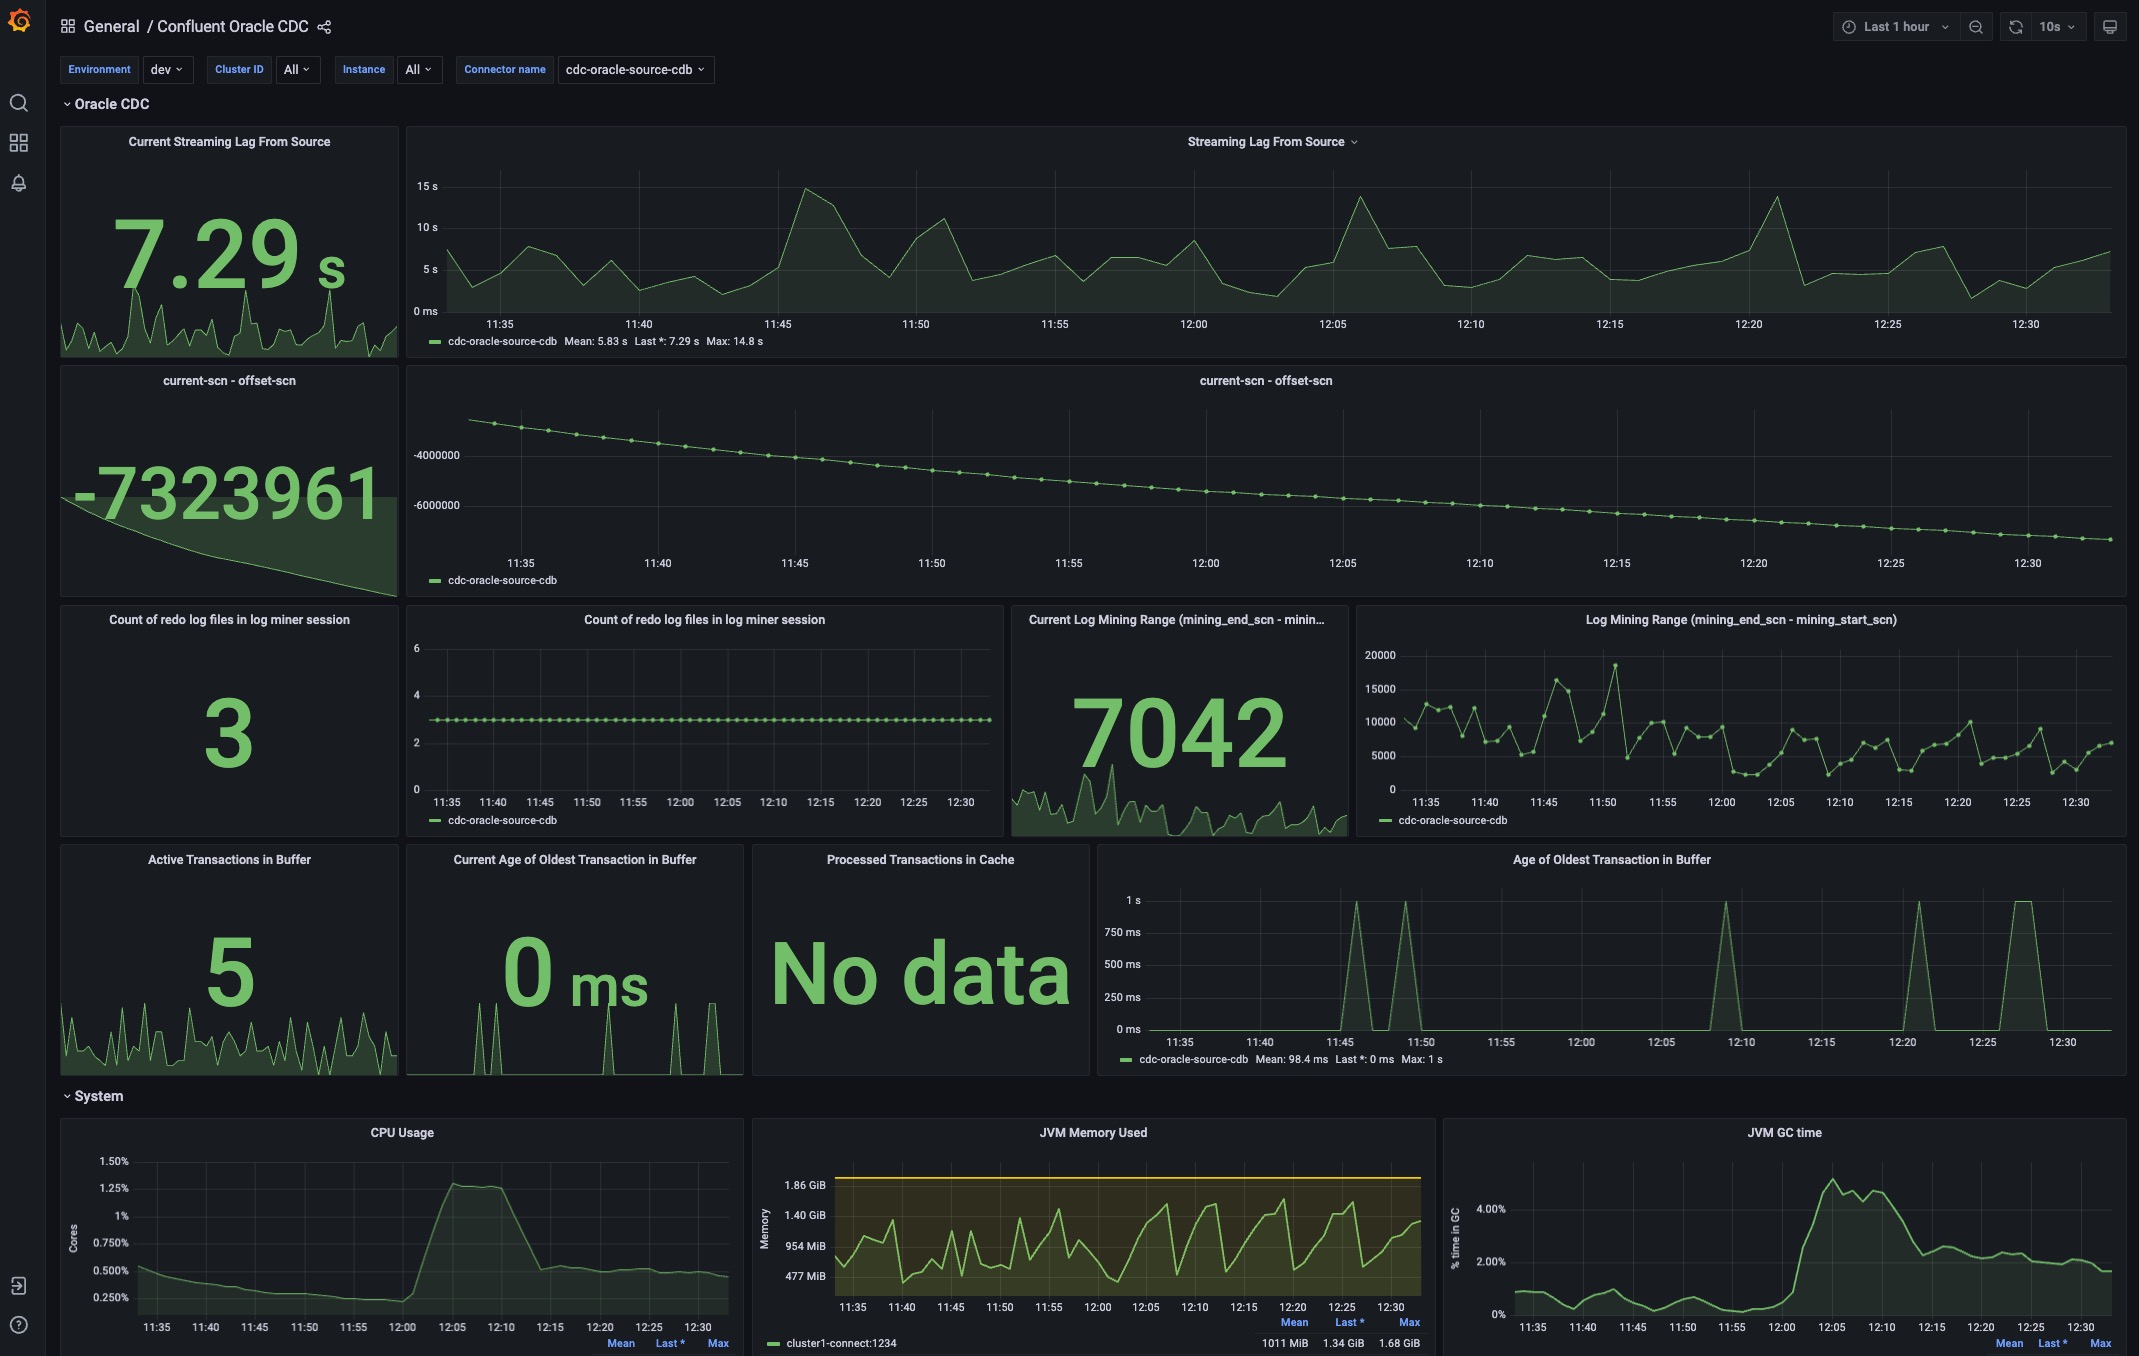Image resolution: width=2139 pixels, height=1356 pixels.
Task: Sort CPU Usage legend by Mean
Action: [x=621, y=1344]
